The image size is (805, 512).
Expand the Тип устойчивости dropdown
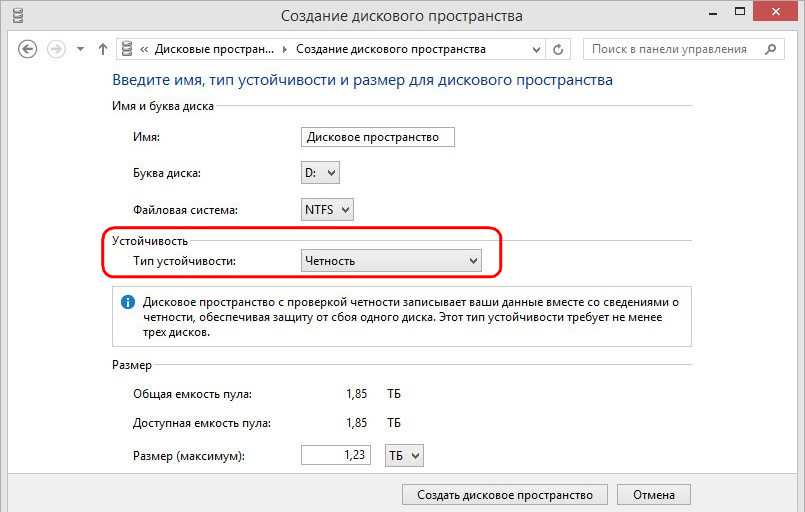pos(391,261)
